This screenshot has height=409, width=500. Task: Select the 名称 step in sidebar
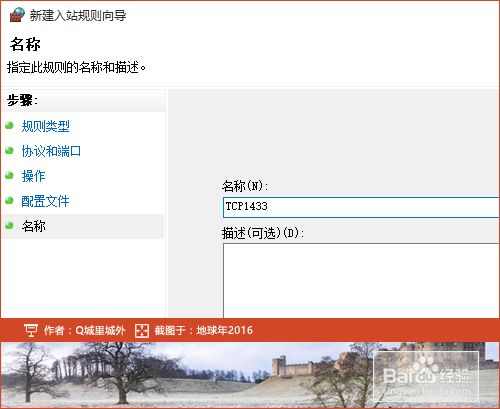[34, 226]
